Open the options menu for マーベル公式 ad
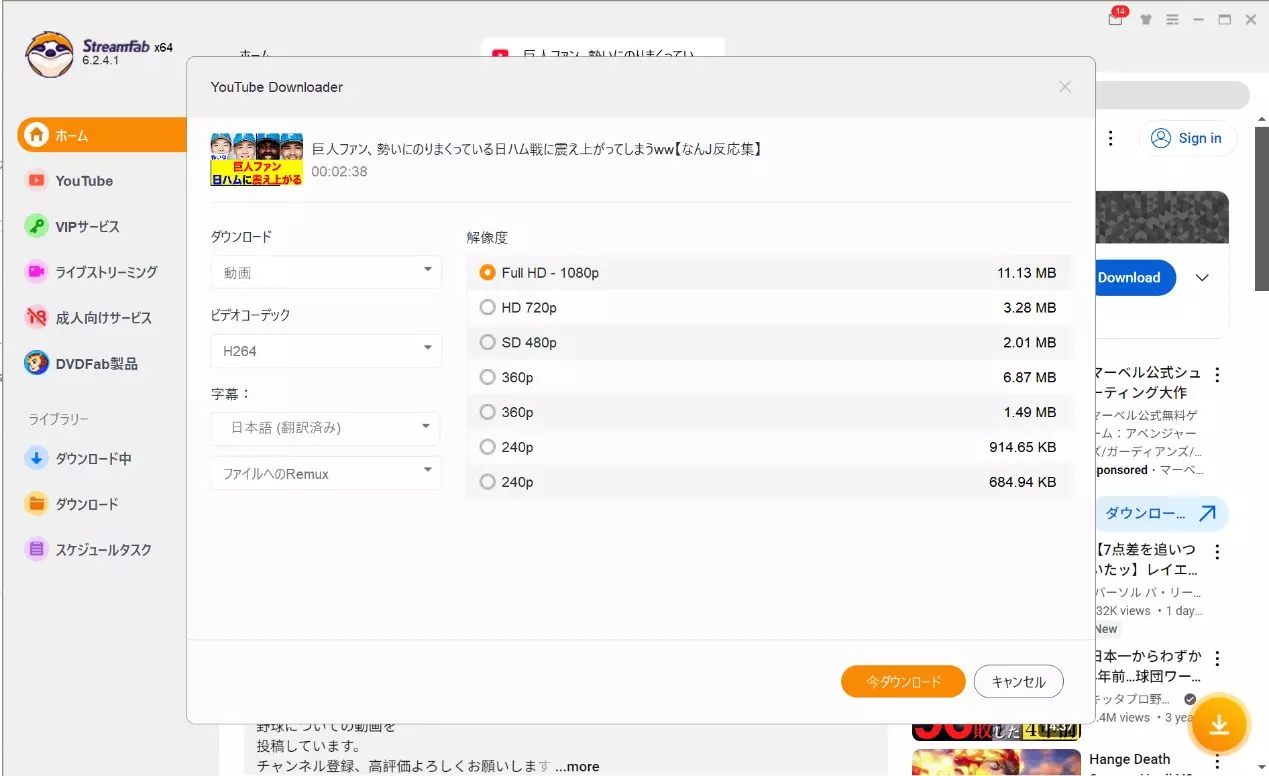This screenshot has height=776, width=1269. coord(1217,376)
